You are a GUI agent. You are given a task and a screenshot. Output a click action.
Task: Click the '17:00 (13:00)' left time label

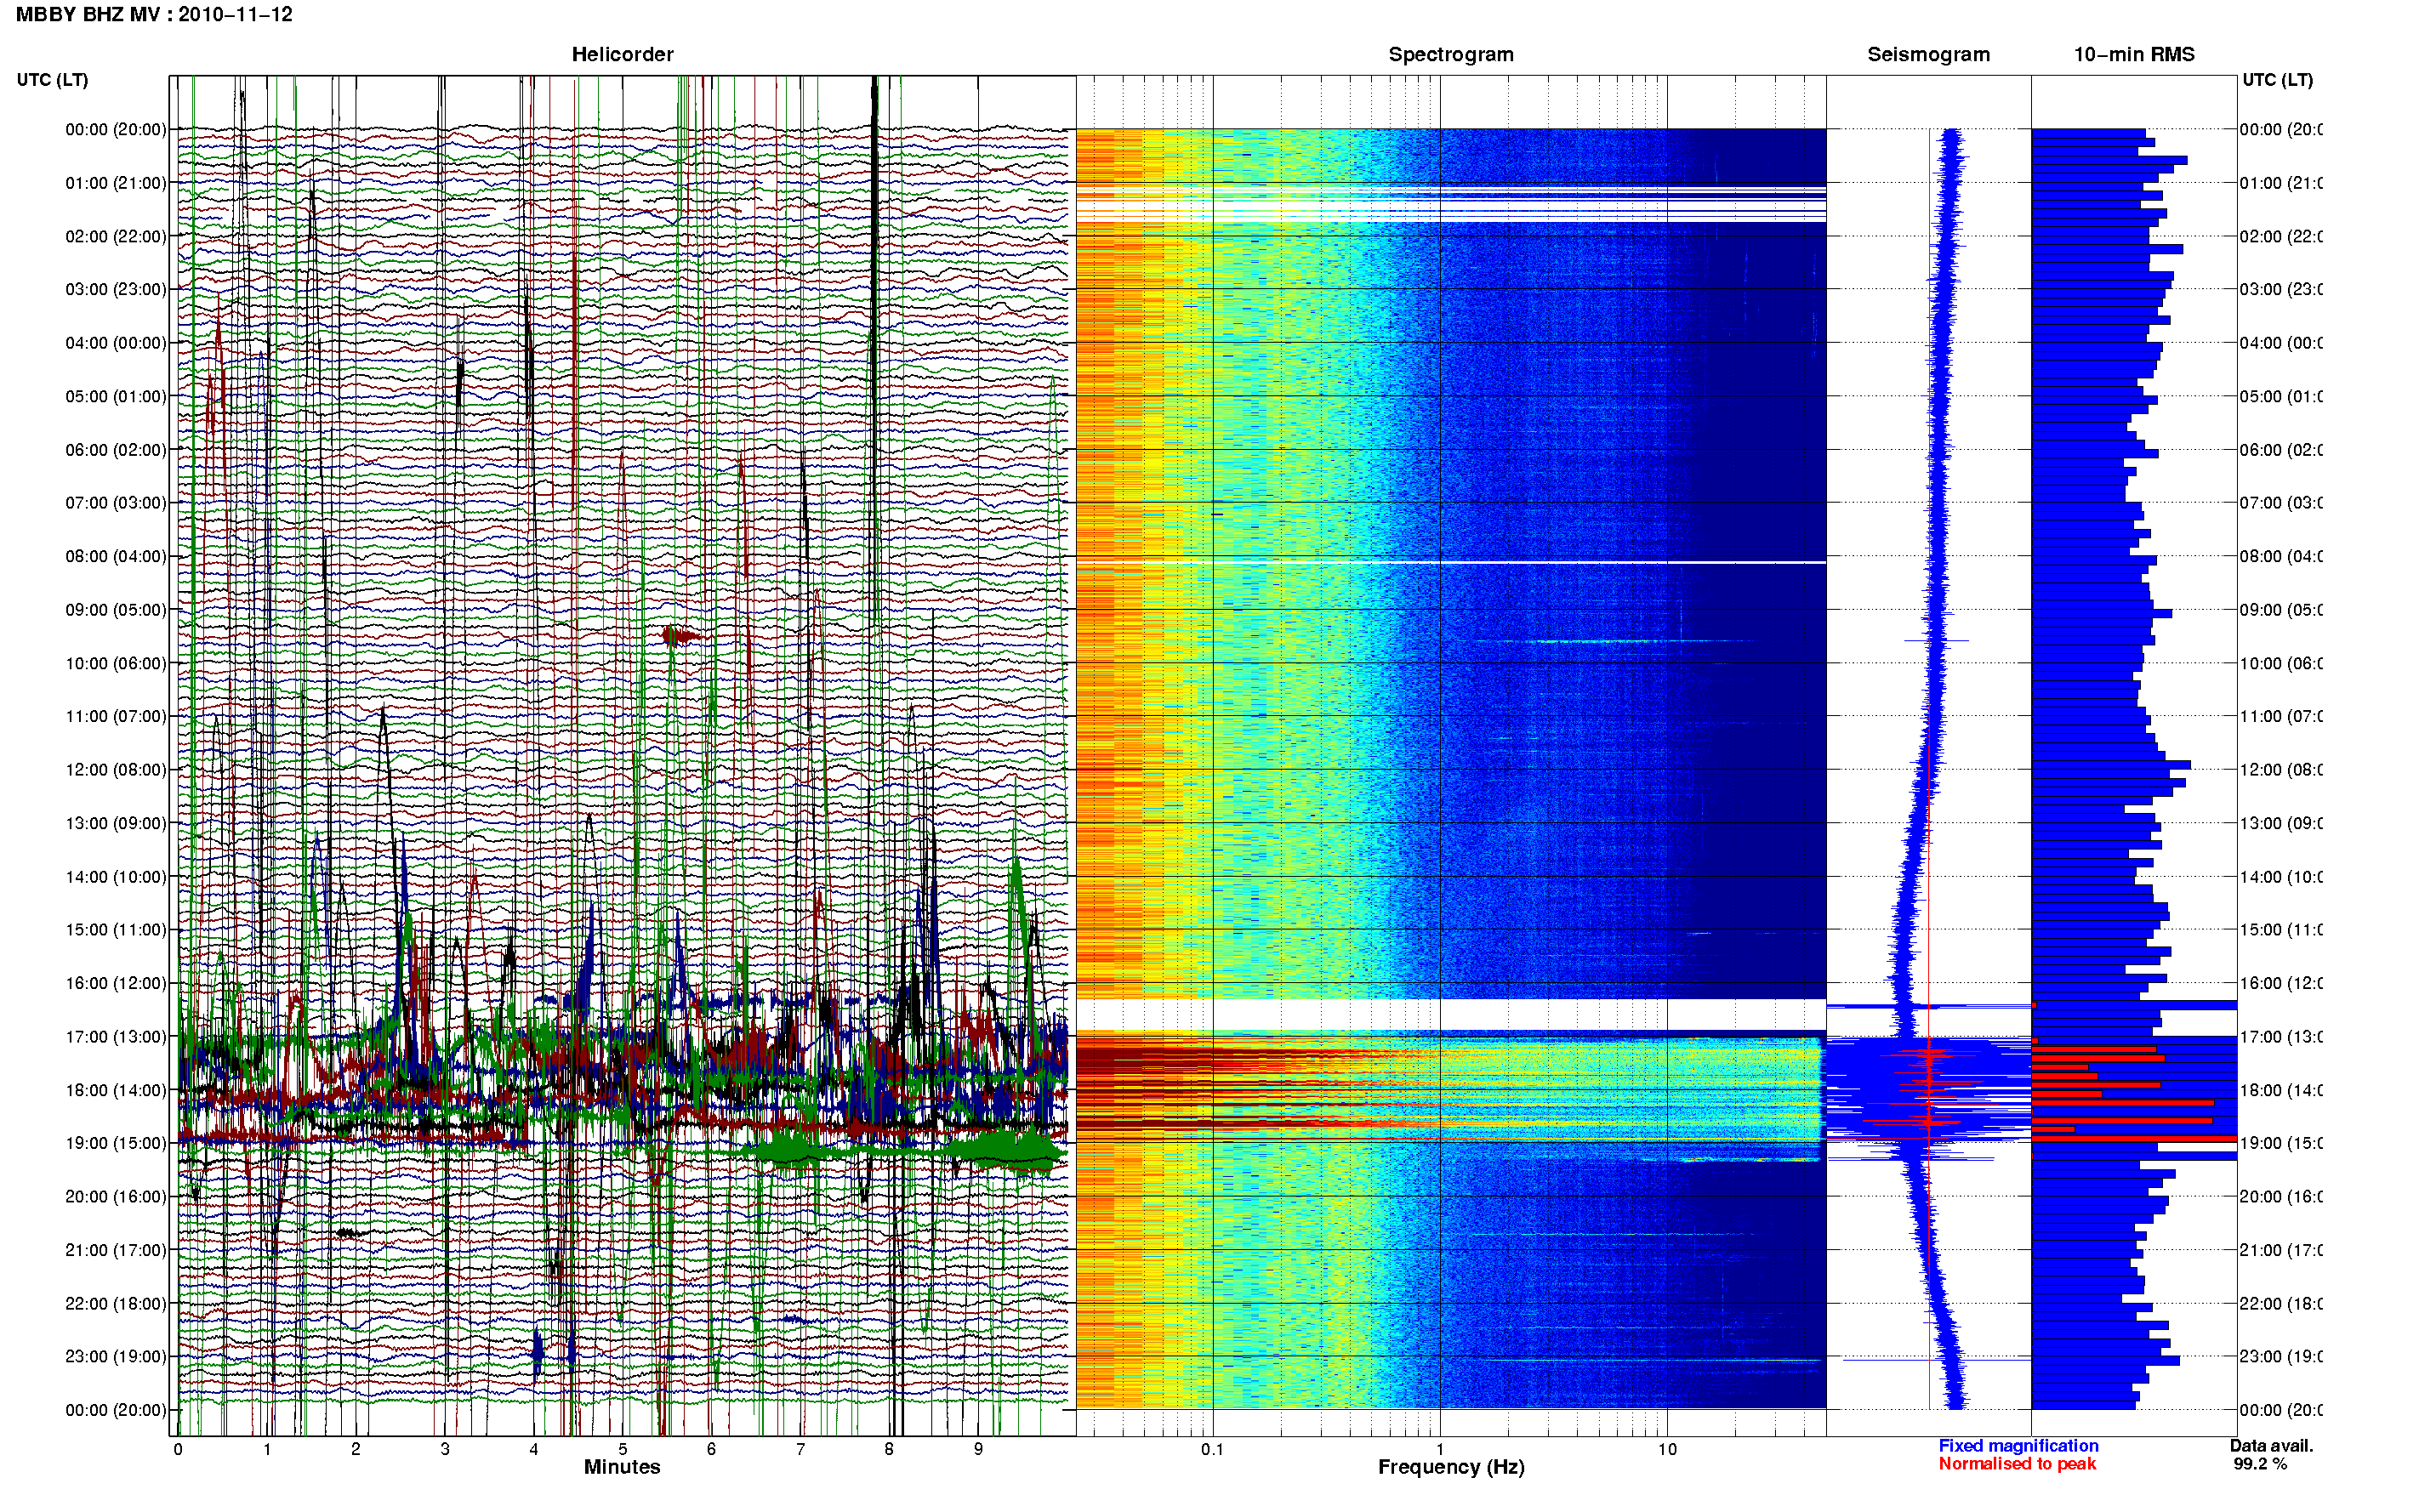[116, 1037]
